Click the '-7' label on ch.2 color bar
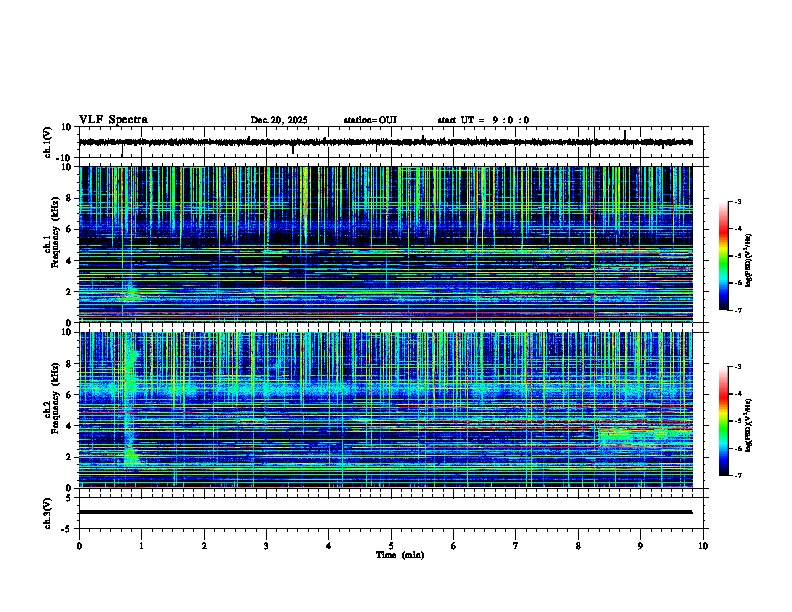792x612 pixels. tap(738, 475)
